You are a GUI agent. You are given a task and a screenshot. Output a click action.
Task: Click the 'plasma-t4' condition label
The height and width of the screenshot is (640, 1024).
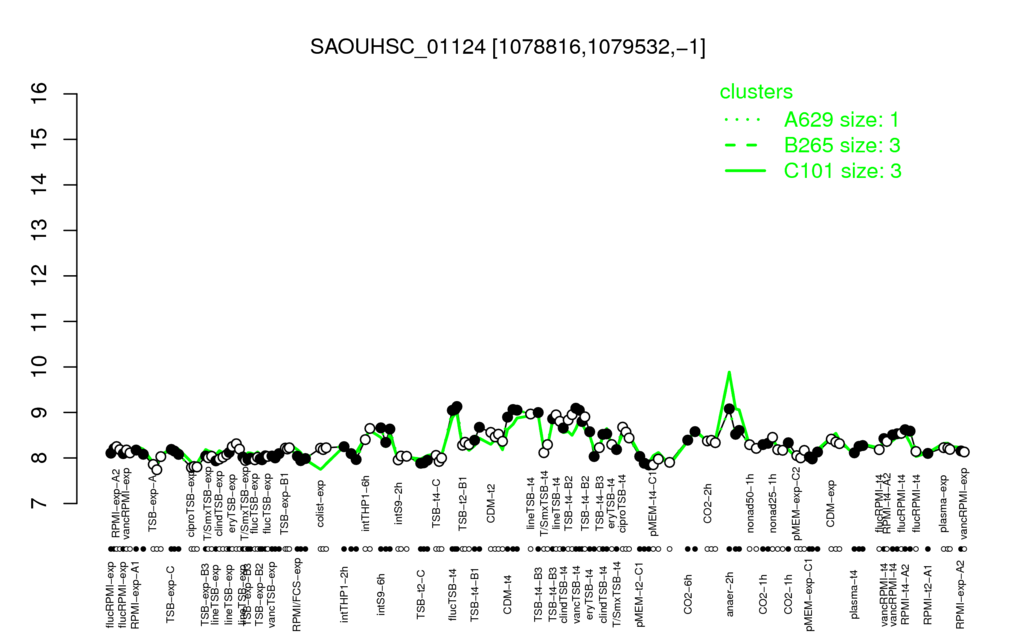(855, 593)
